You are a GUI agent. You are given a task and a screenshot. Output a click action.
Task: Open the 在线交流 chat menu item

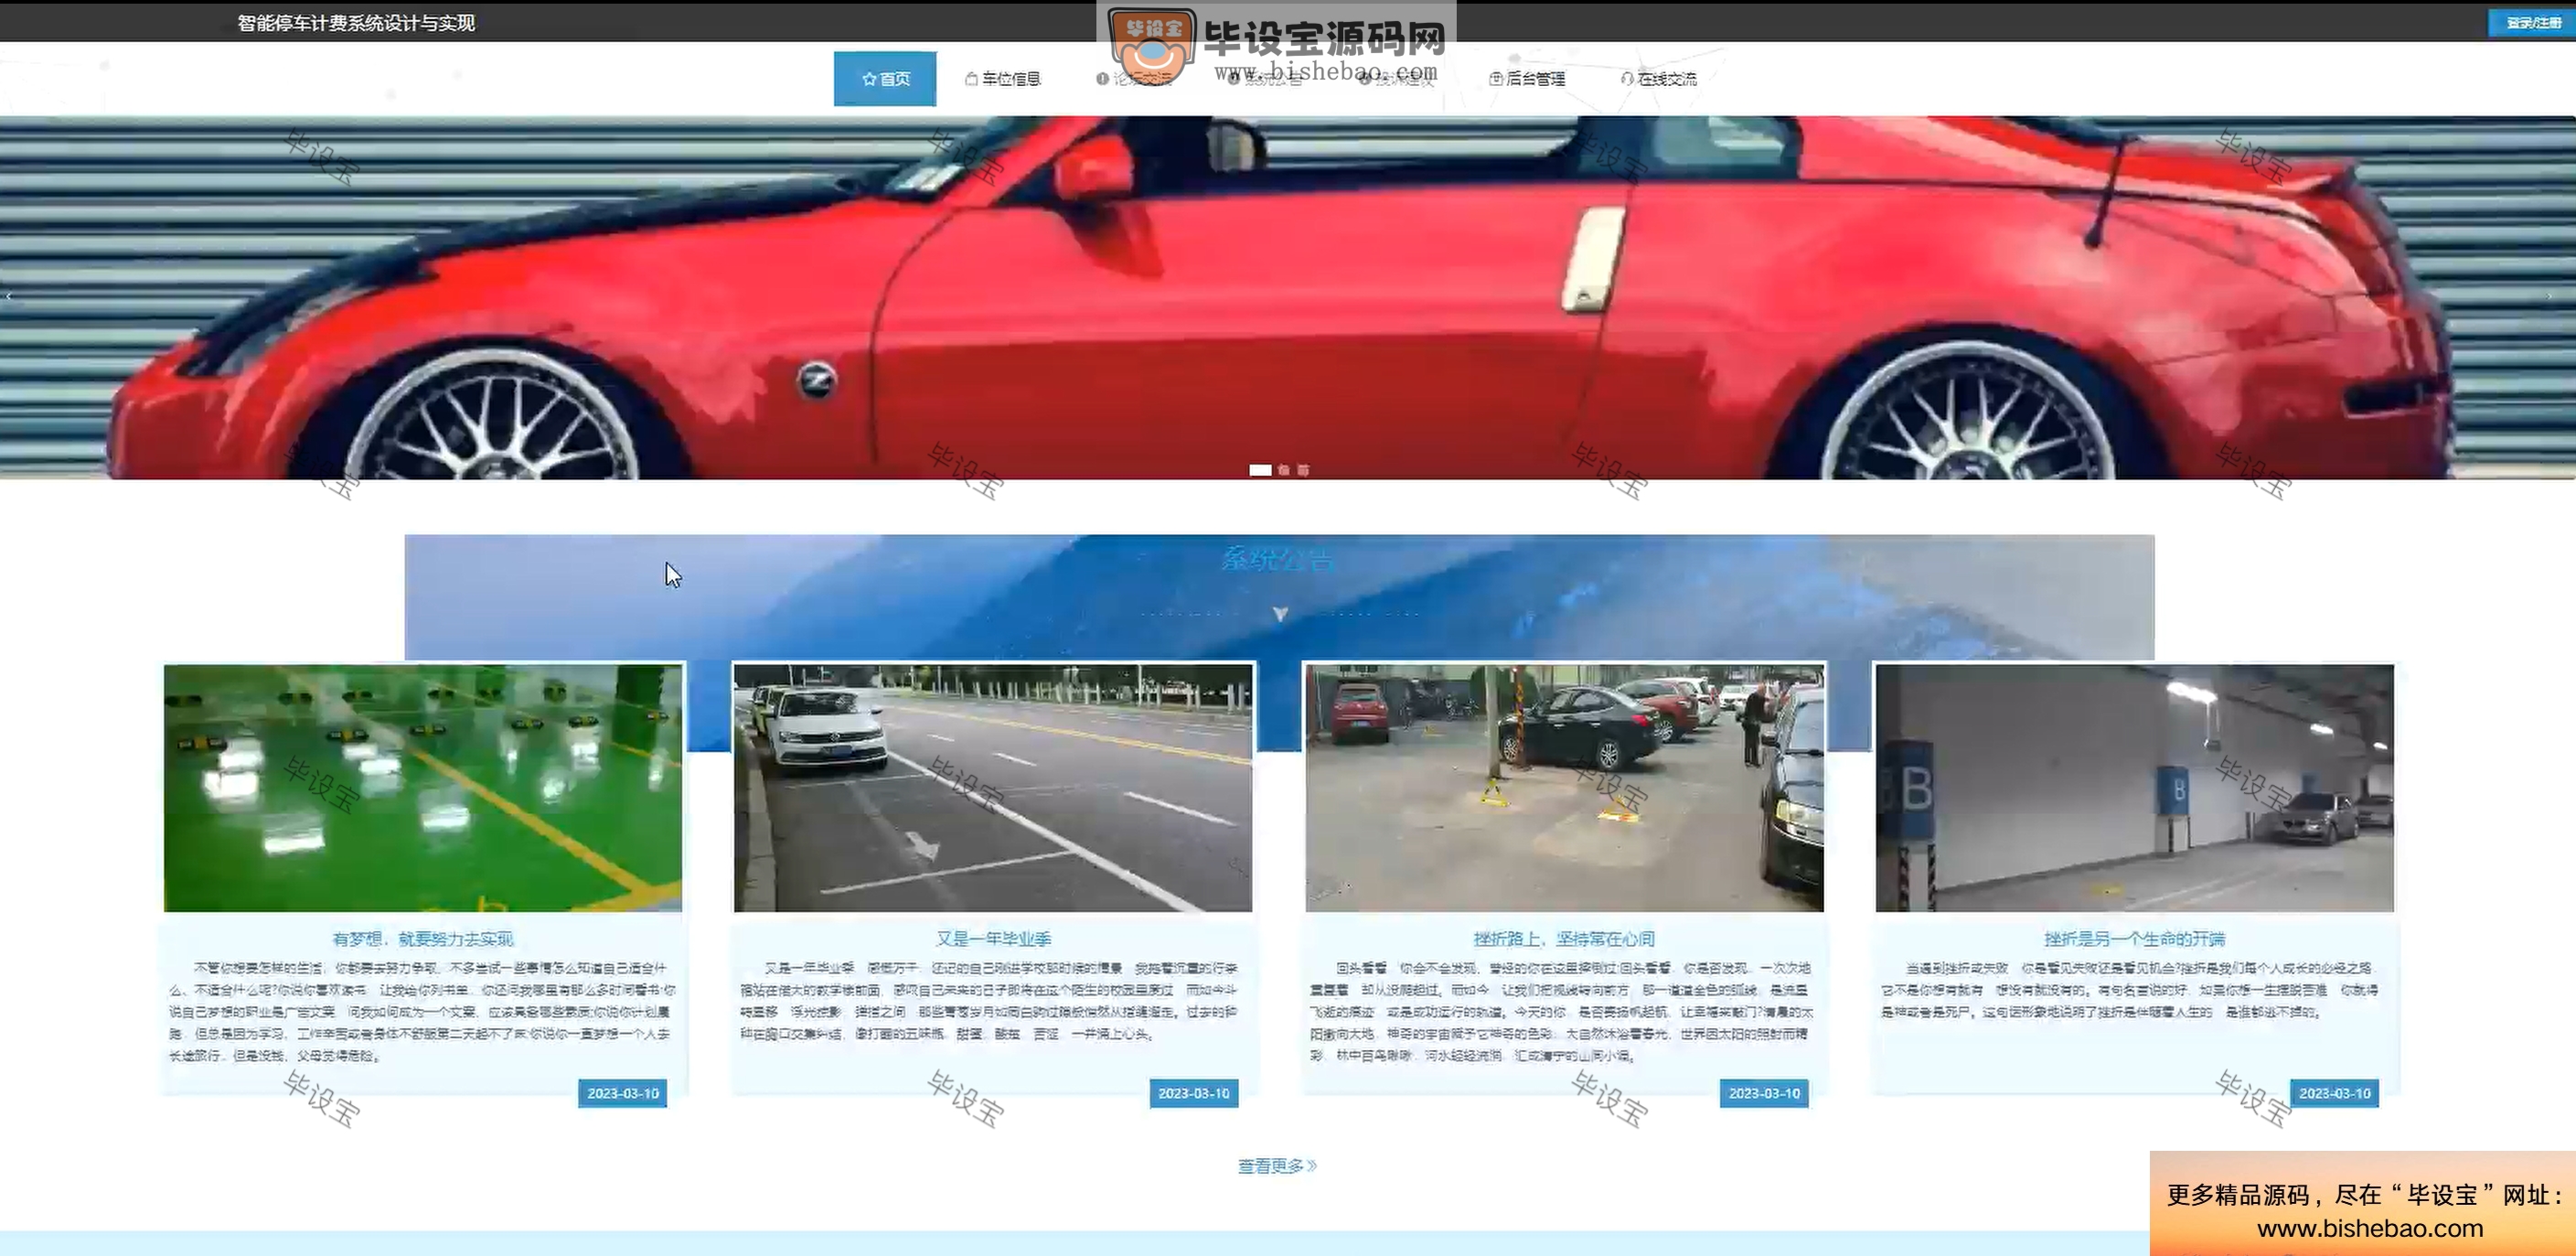[x=1659, y=79]
